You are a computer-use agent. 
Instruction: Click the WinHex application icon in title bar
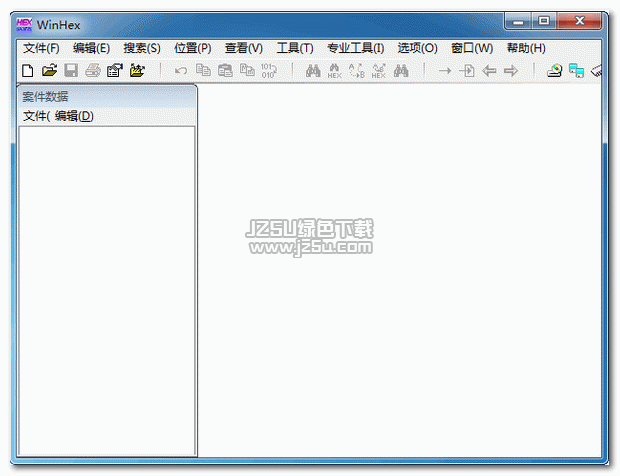24,25
